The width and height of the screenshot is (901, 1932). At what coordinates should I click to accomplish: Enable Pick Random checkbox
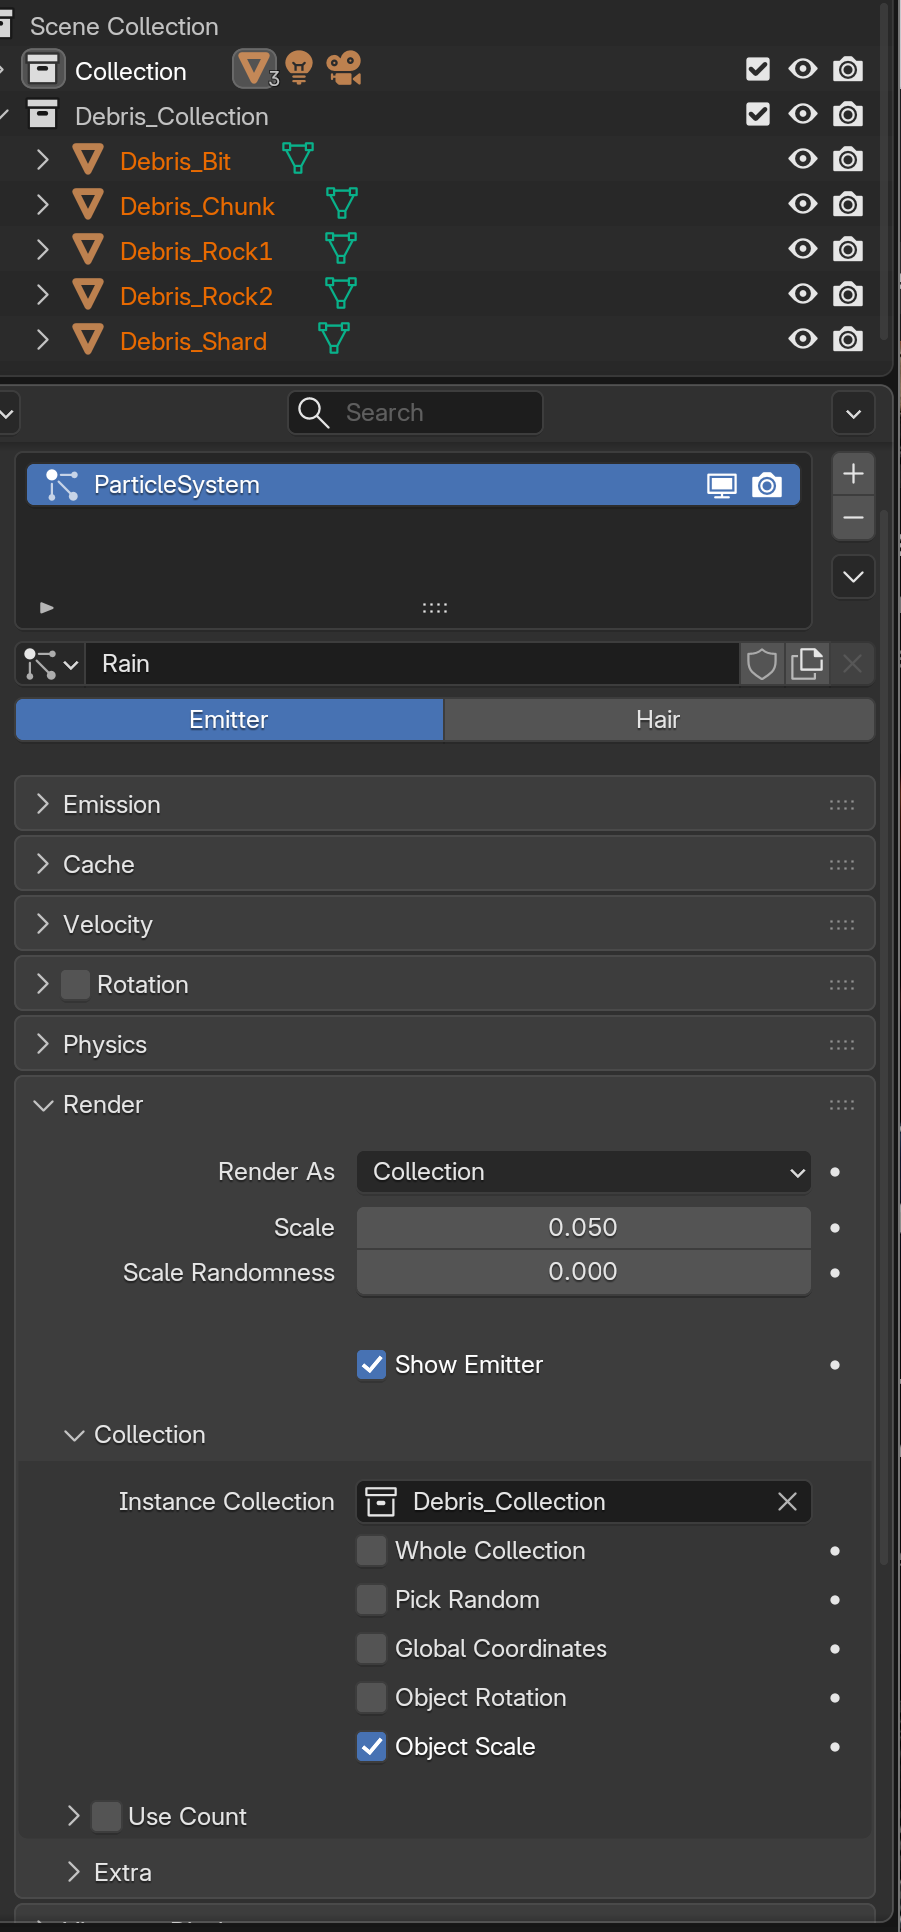pyautogui.click(x=372, y=1600)
